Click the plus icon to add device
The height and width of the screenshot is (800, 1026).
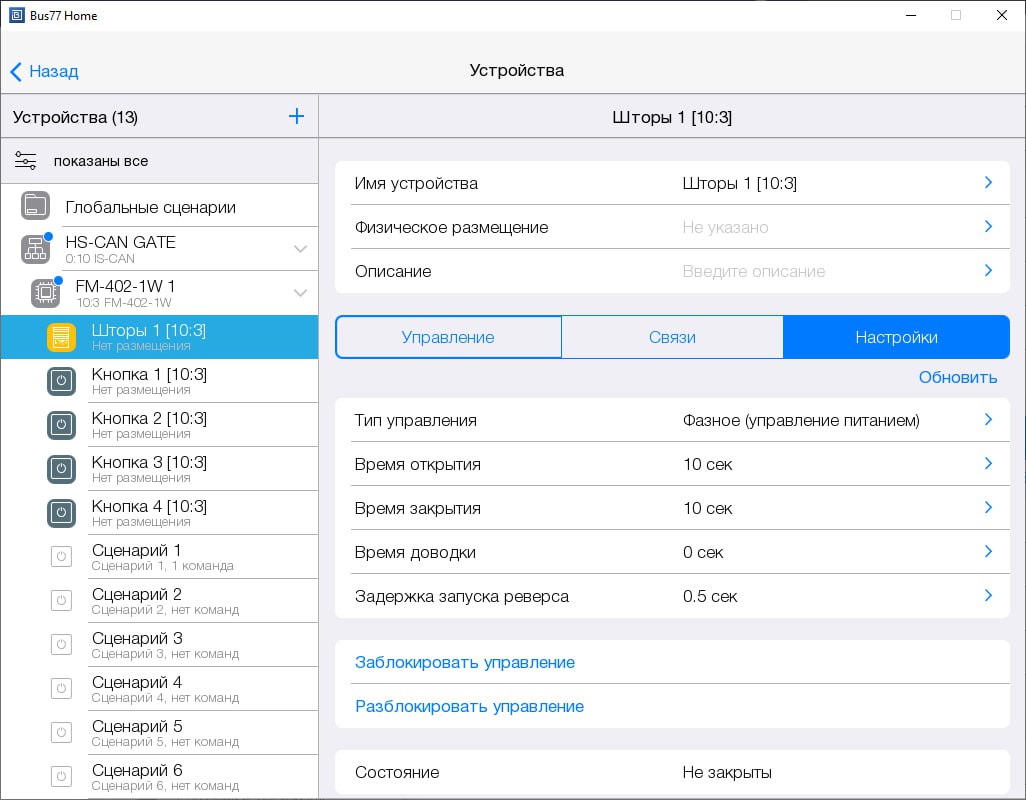click(296, 117)
